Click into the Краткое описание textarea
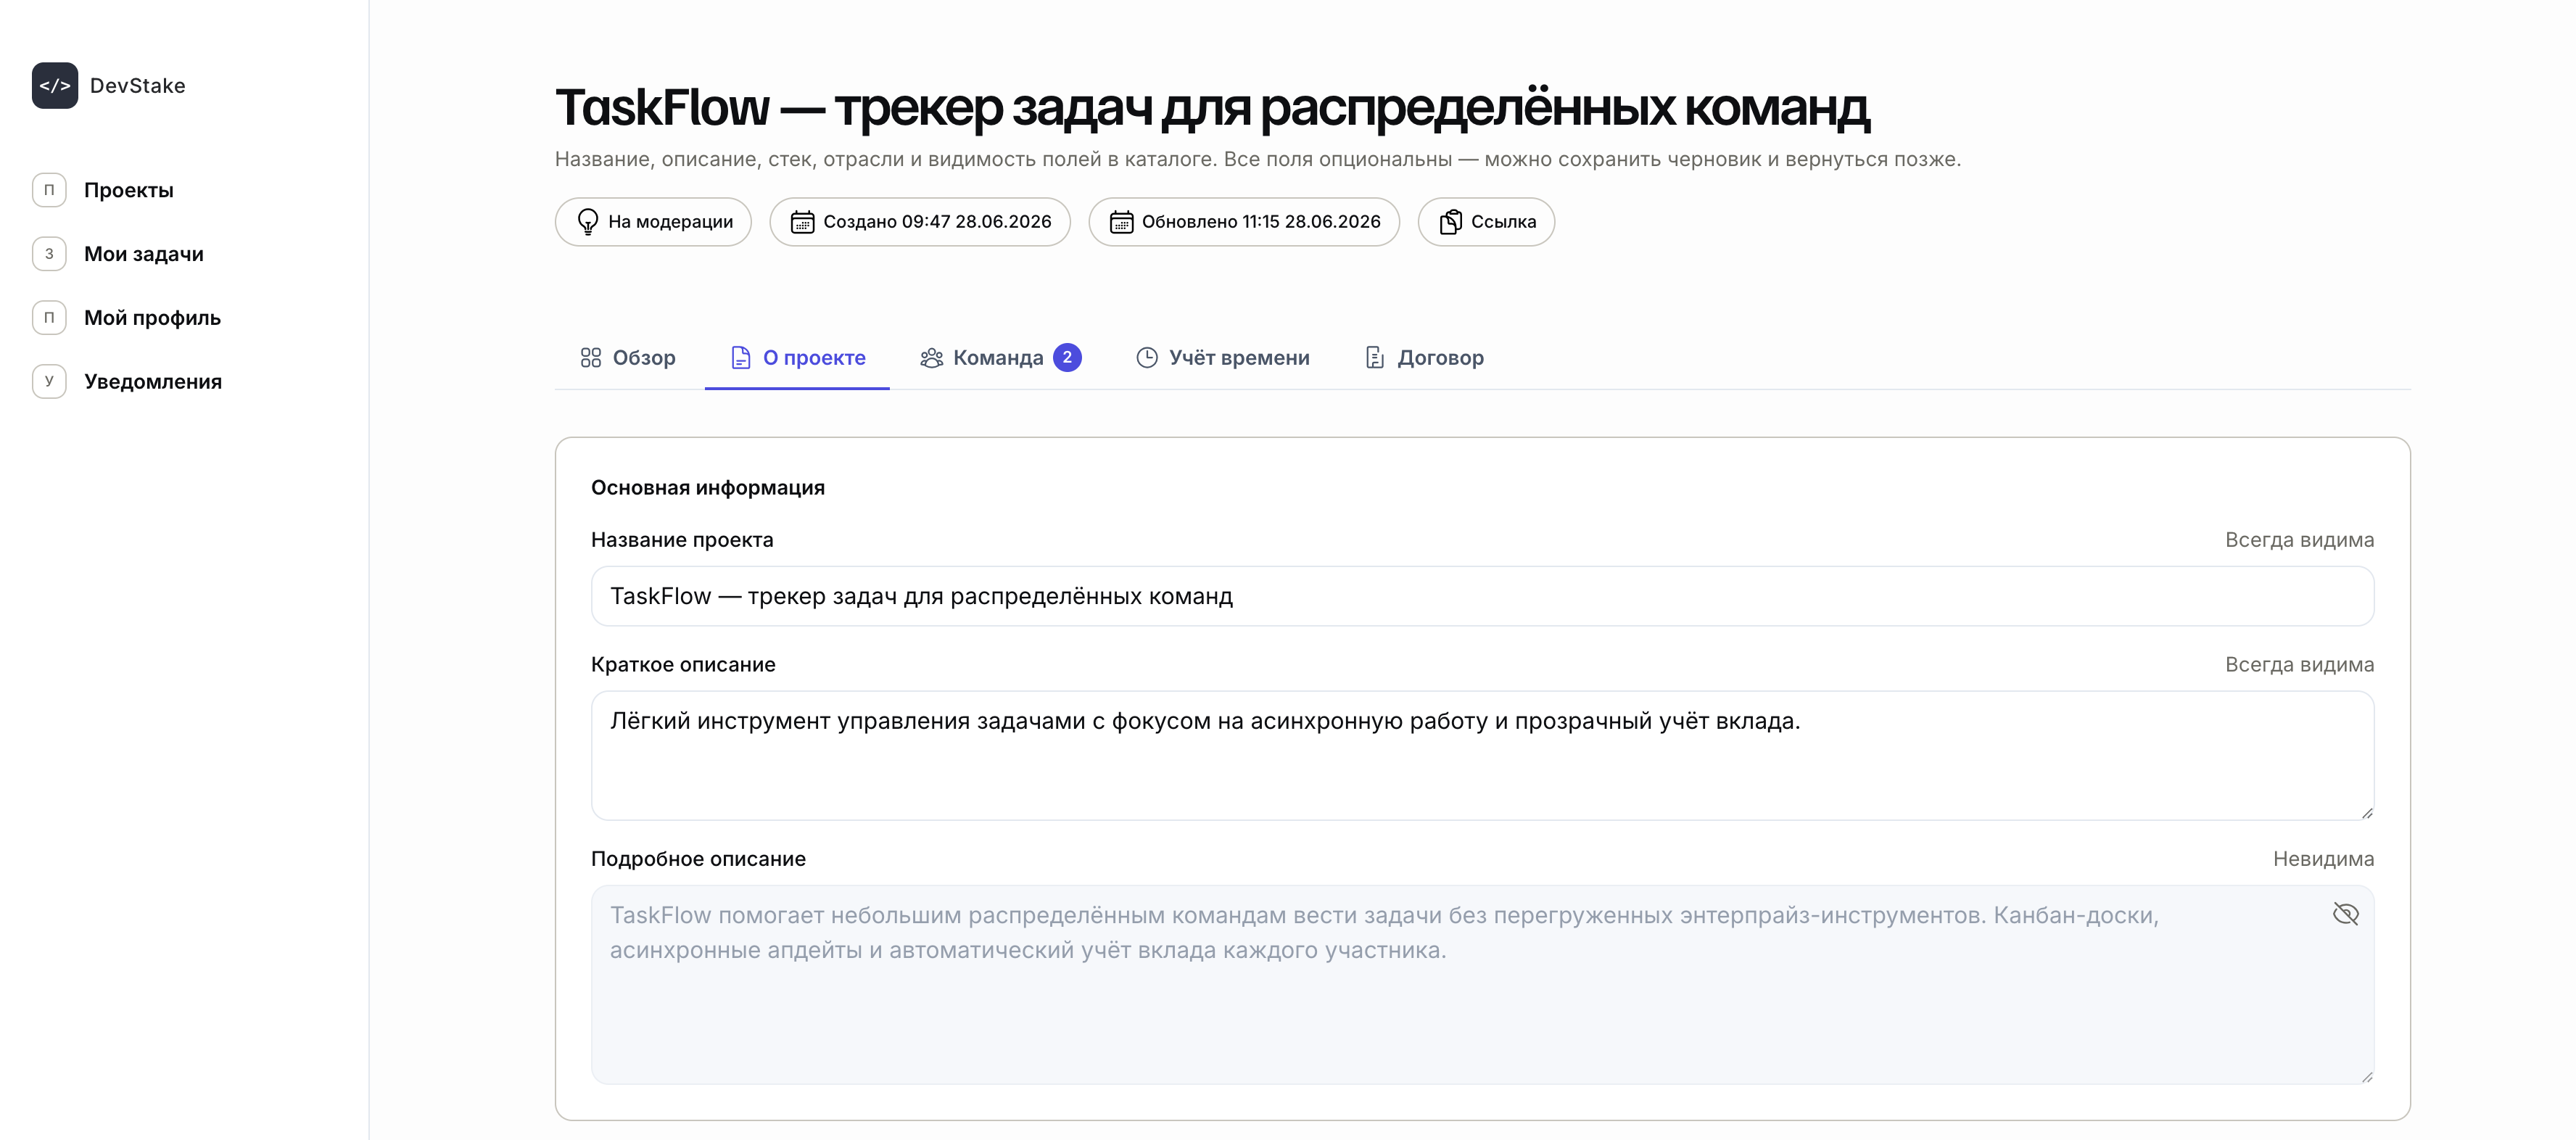Image resolution: width=2576 pixels, height=1140 pixels. (x=1482, y=756)
